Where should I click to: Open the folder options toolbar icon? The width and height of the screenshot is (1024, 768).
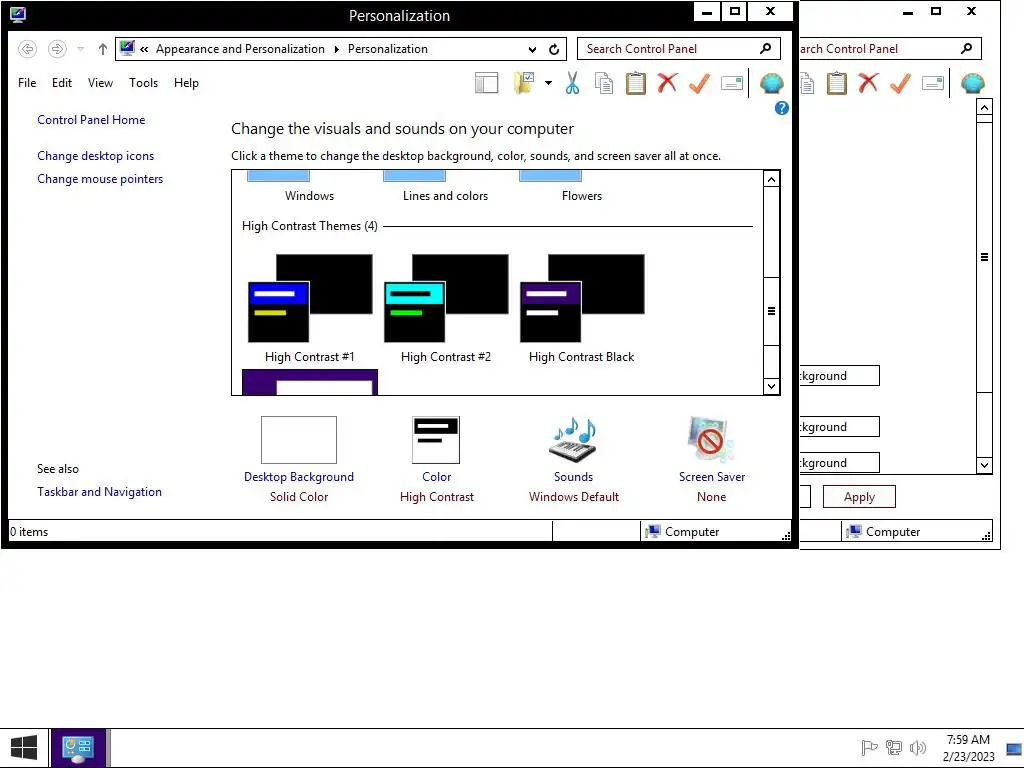point(524,83)
